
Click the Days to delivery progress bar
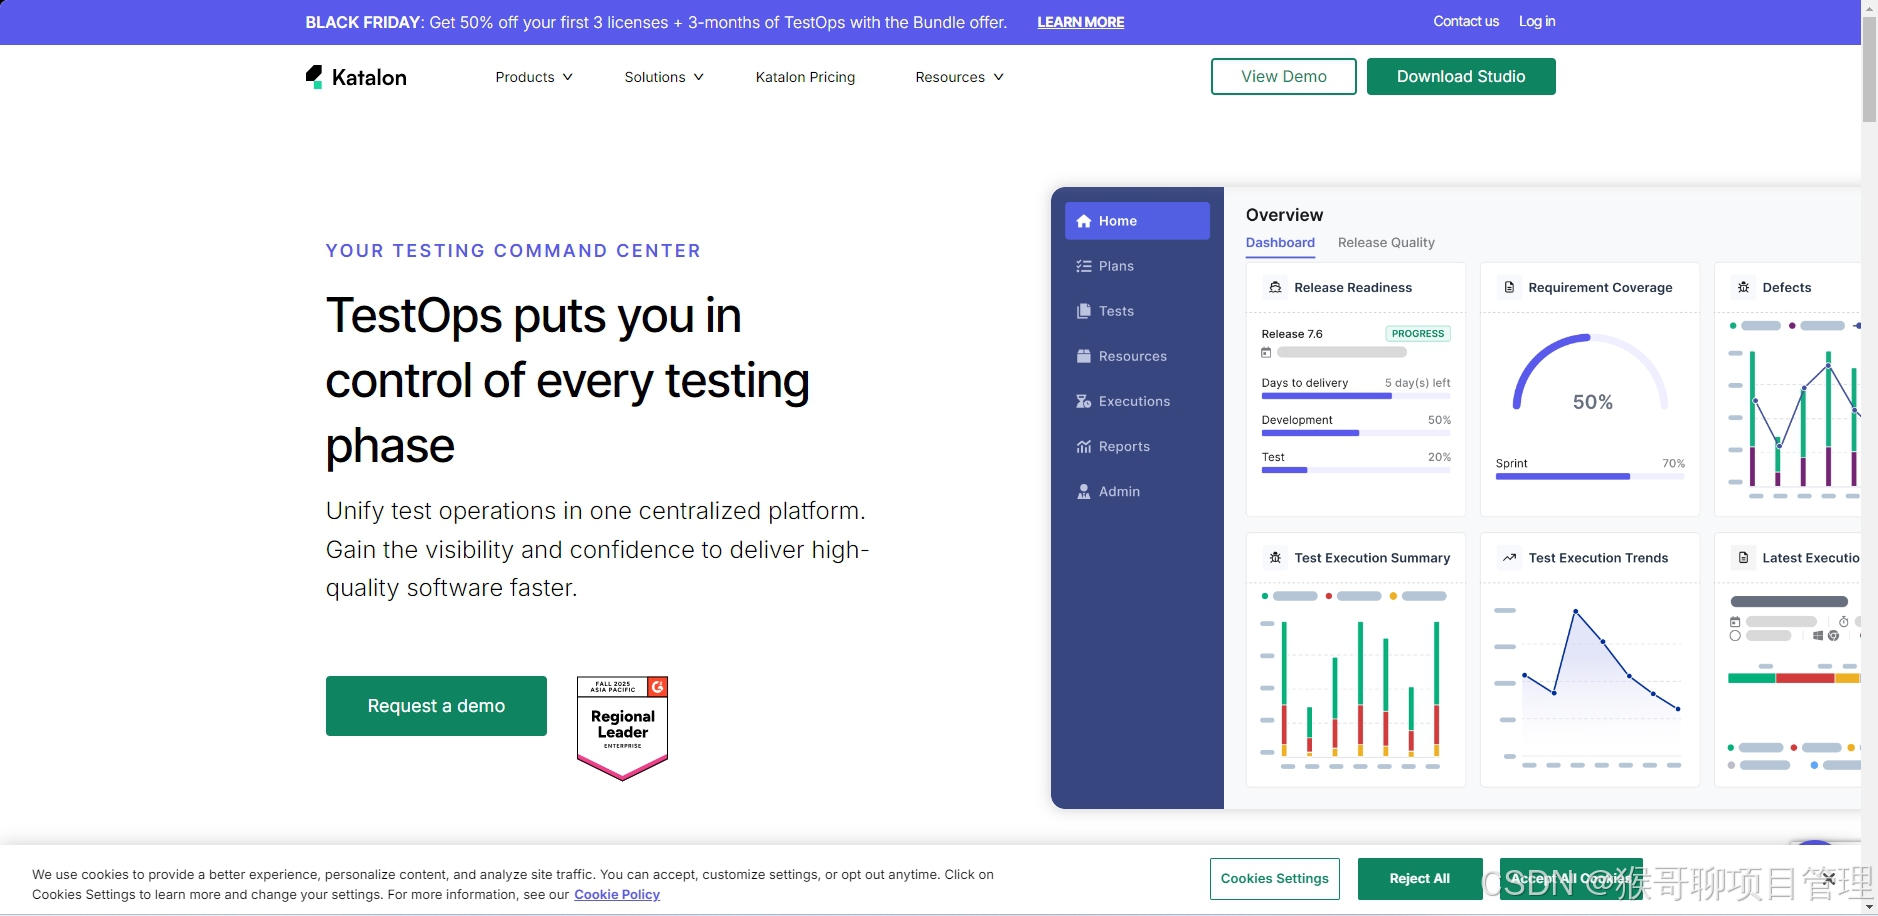1356,396
